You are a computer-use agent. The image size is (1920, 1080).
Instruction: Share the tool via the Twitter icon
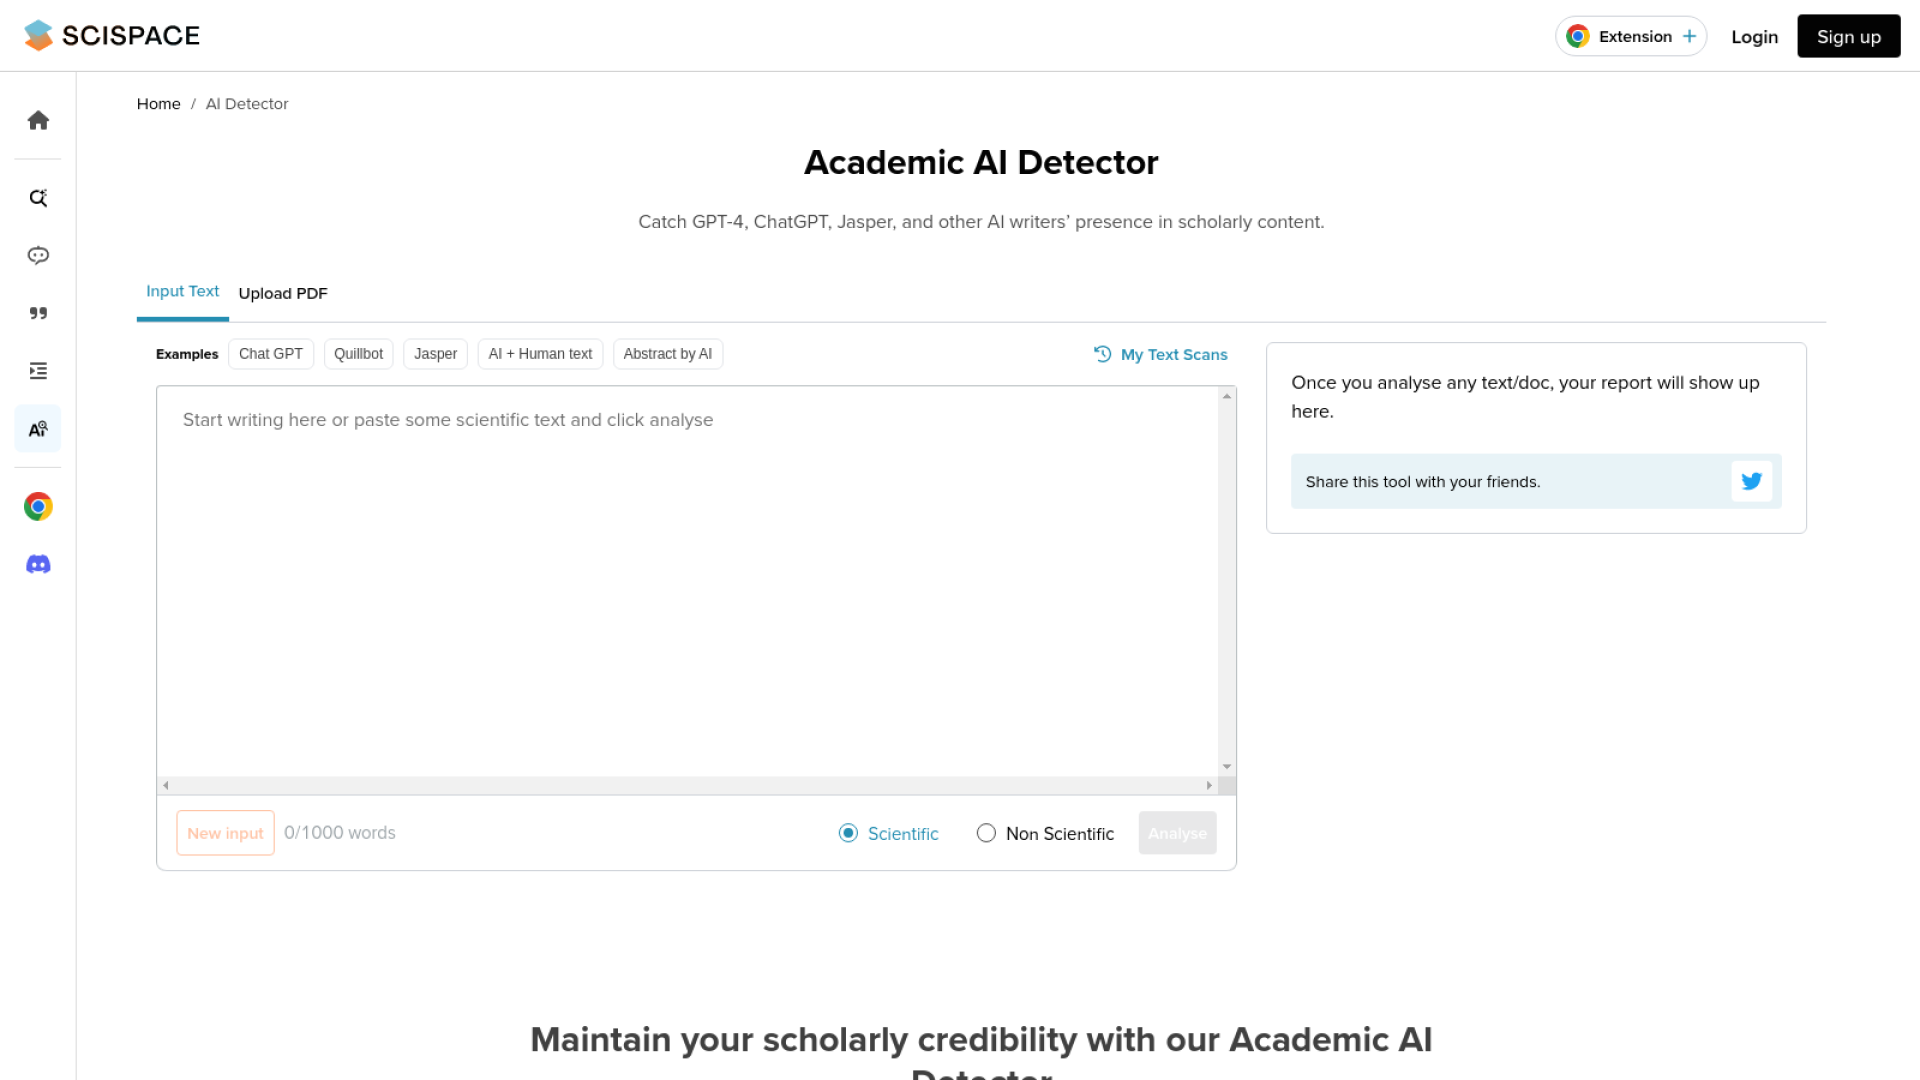click(1751, 481)
